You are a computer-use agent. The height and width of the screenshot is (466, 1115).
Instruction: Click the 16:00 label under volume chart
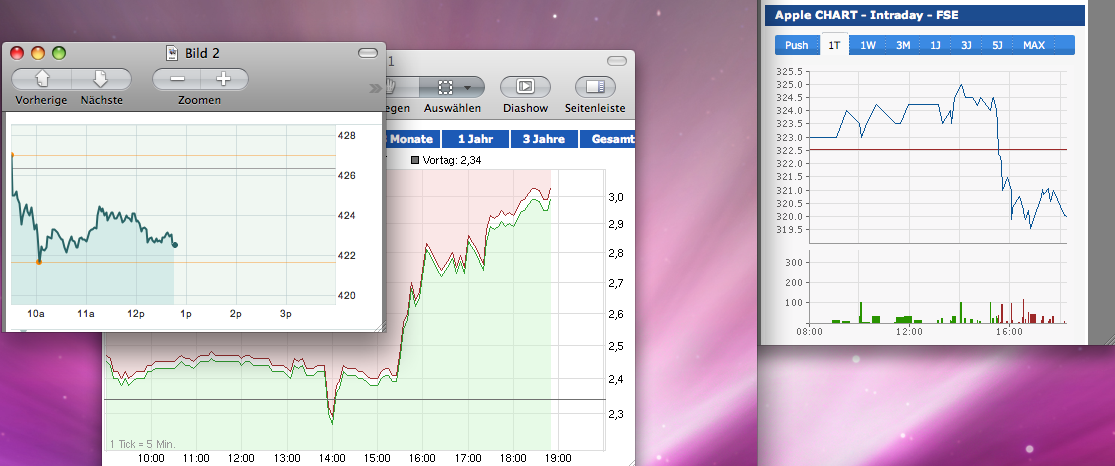[1009, 332]
